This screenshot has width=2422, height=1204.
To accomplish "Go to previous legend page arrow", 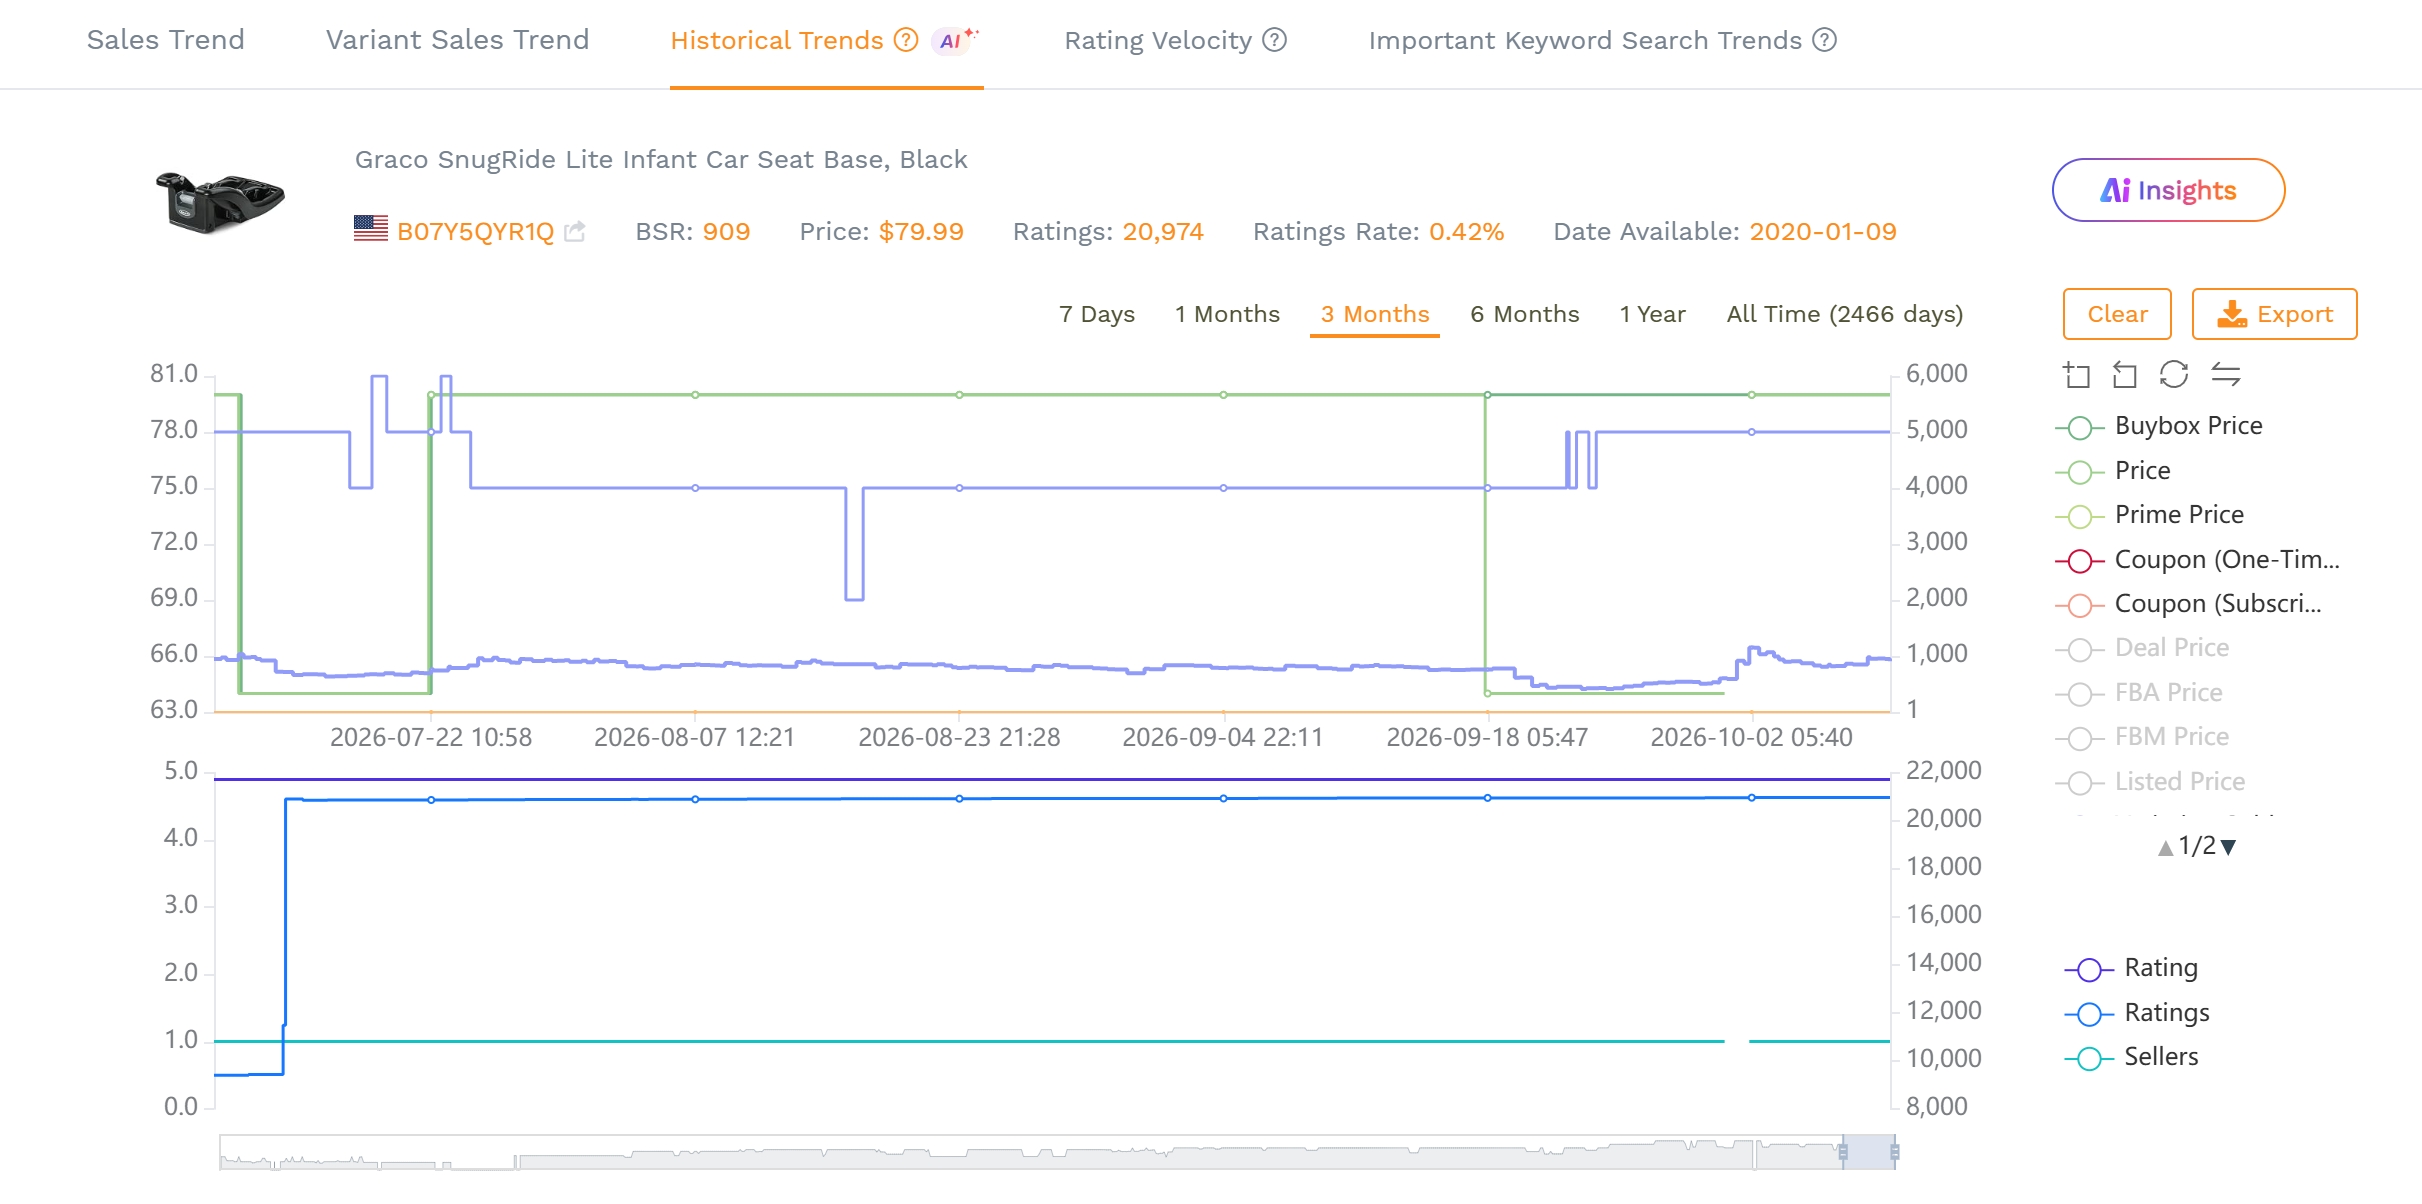I will (2166, 848).
